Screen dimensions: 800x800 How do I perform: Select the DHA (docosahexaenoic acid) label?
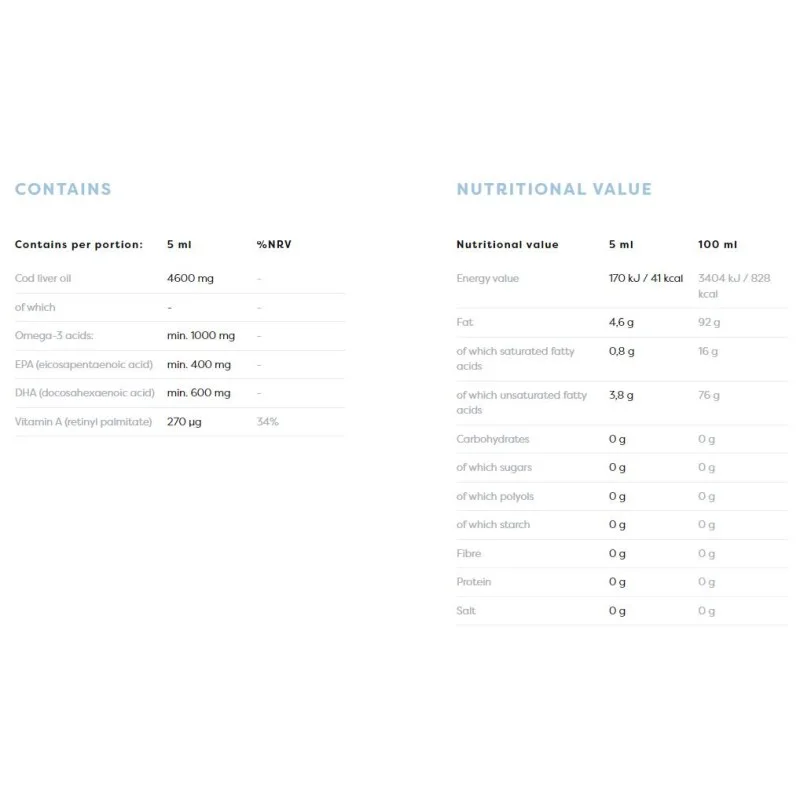[85, 393]
